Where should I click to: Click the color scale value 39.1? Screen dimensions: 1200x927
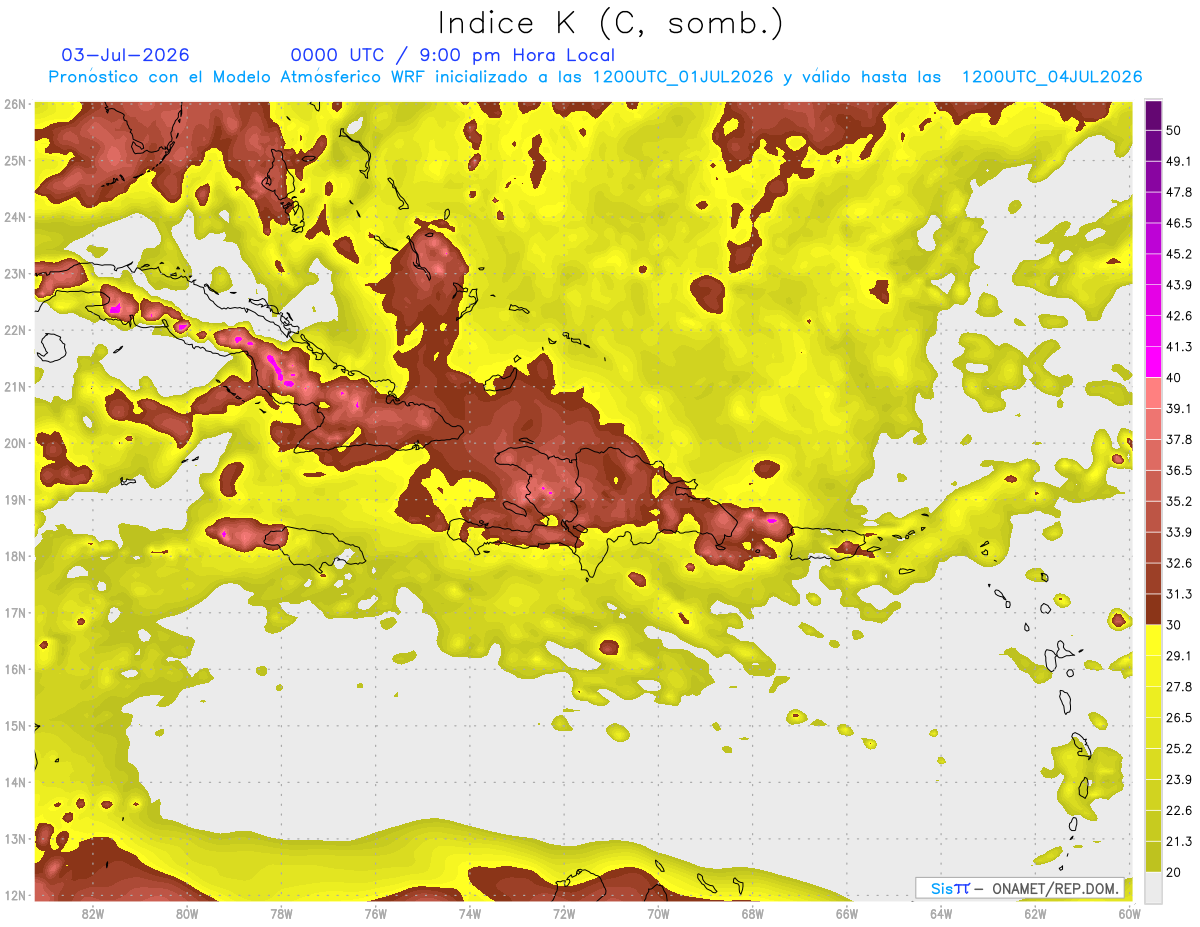click(x=1179, y=409)
